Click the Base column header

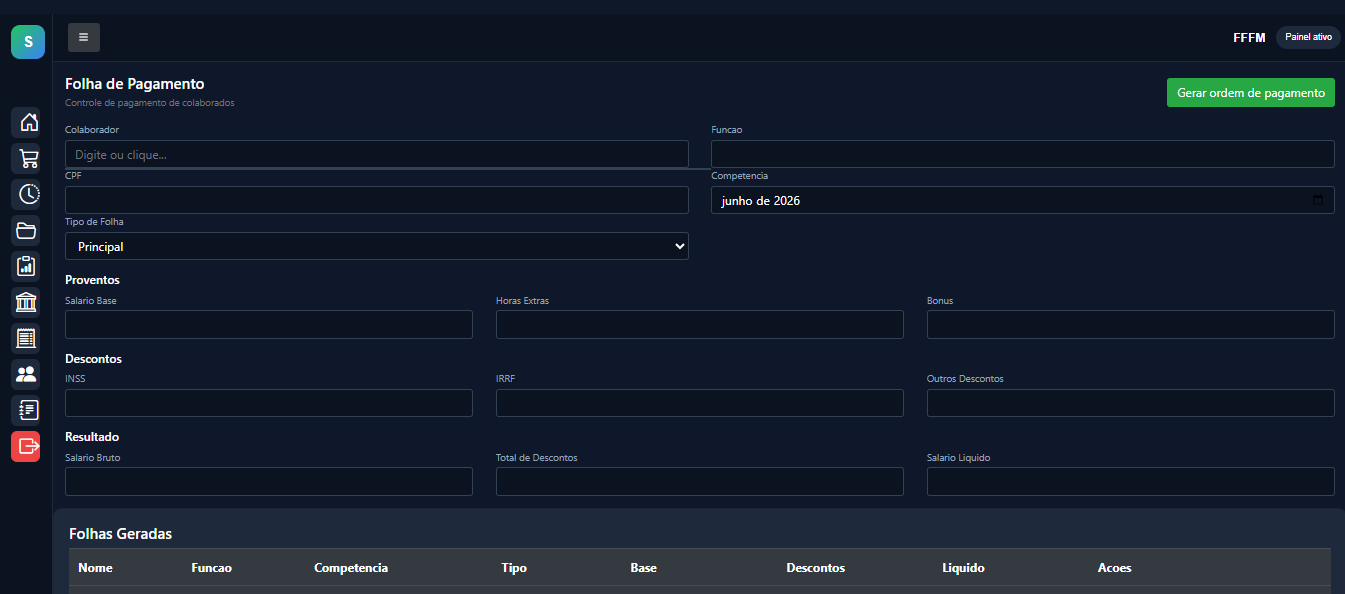click(x=643, y=568)
